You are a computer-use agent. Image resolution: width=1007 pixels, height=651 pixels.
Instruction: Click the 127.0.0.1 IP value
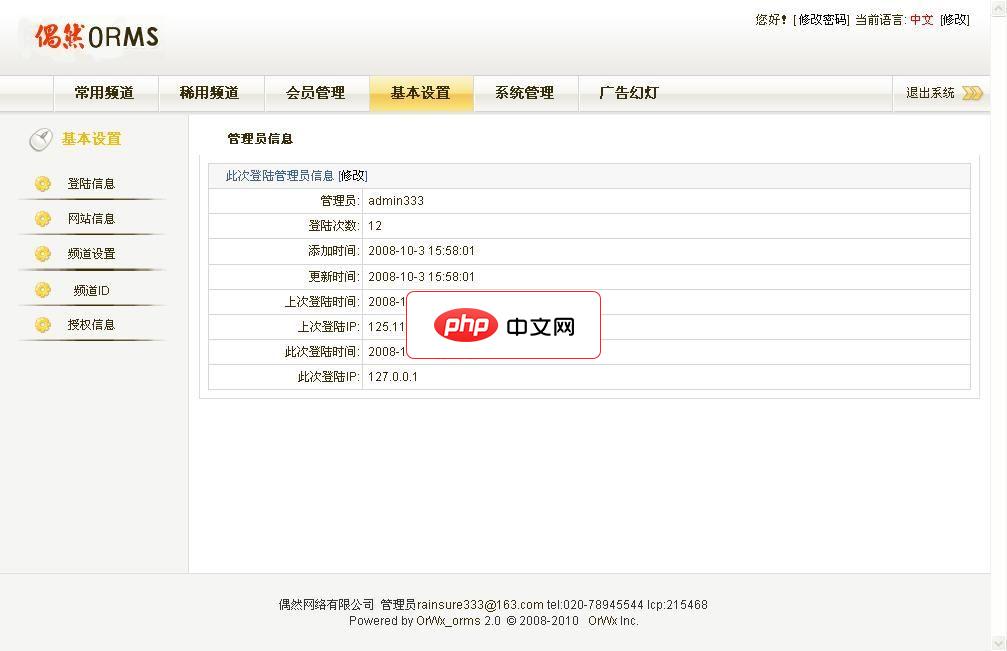pyautogui.click(x=393, y=377)
